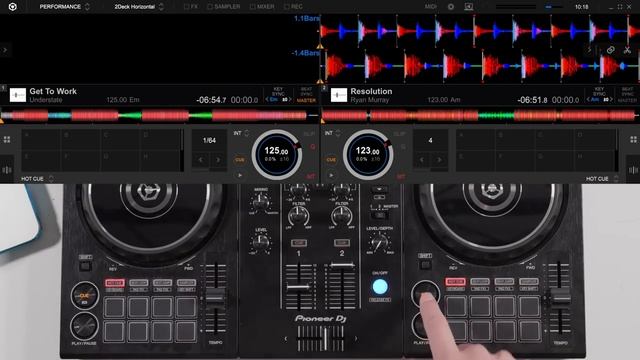Play deck 1 with the play icon
This screenshot has height=360, width=640.
point(240,176)
